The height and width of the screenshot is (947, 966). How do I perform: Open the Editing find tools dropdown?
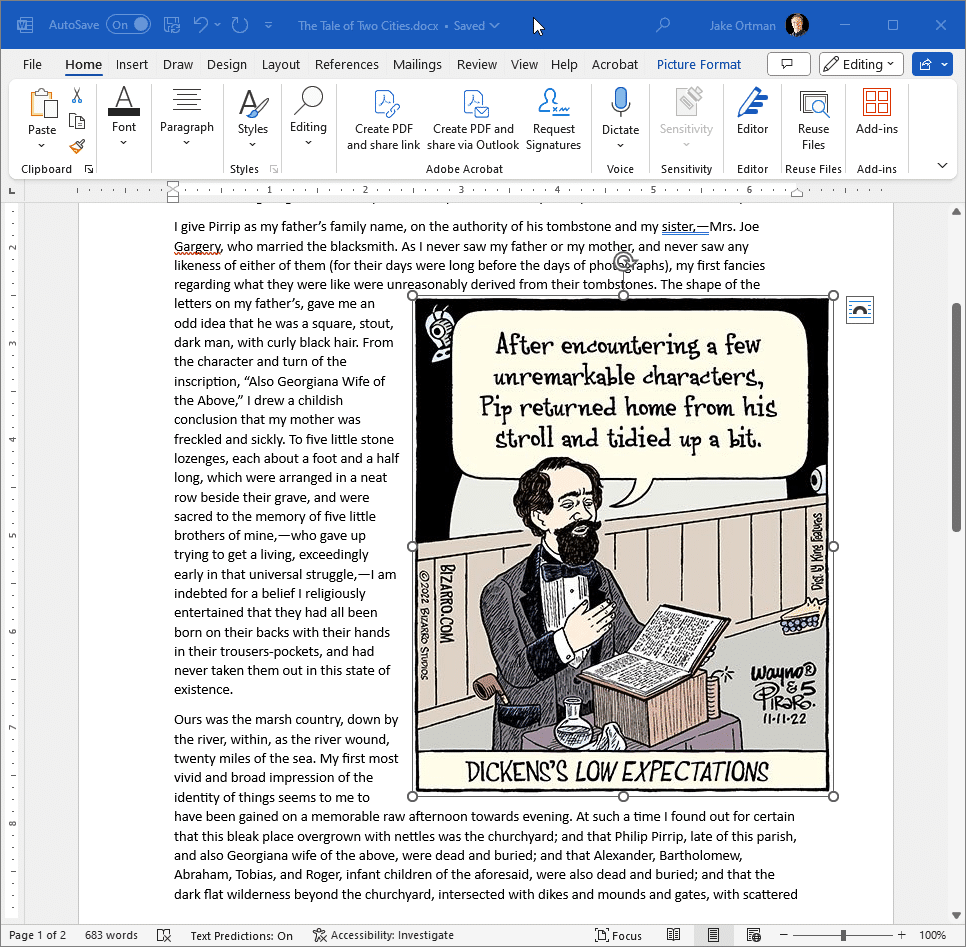click(x=308, y=118)
